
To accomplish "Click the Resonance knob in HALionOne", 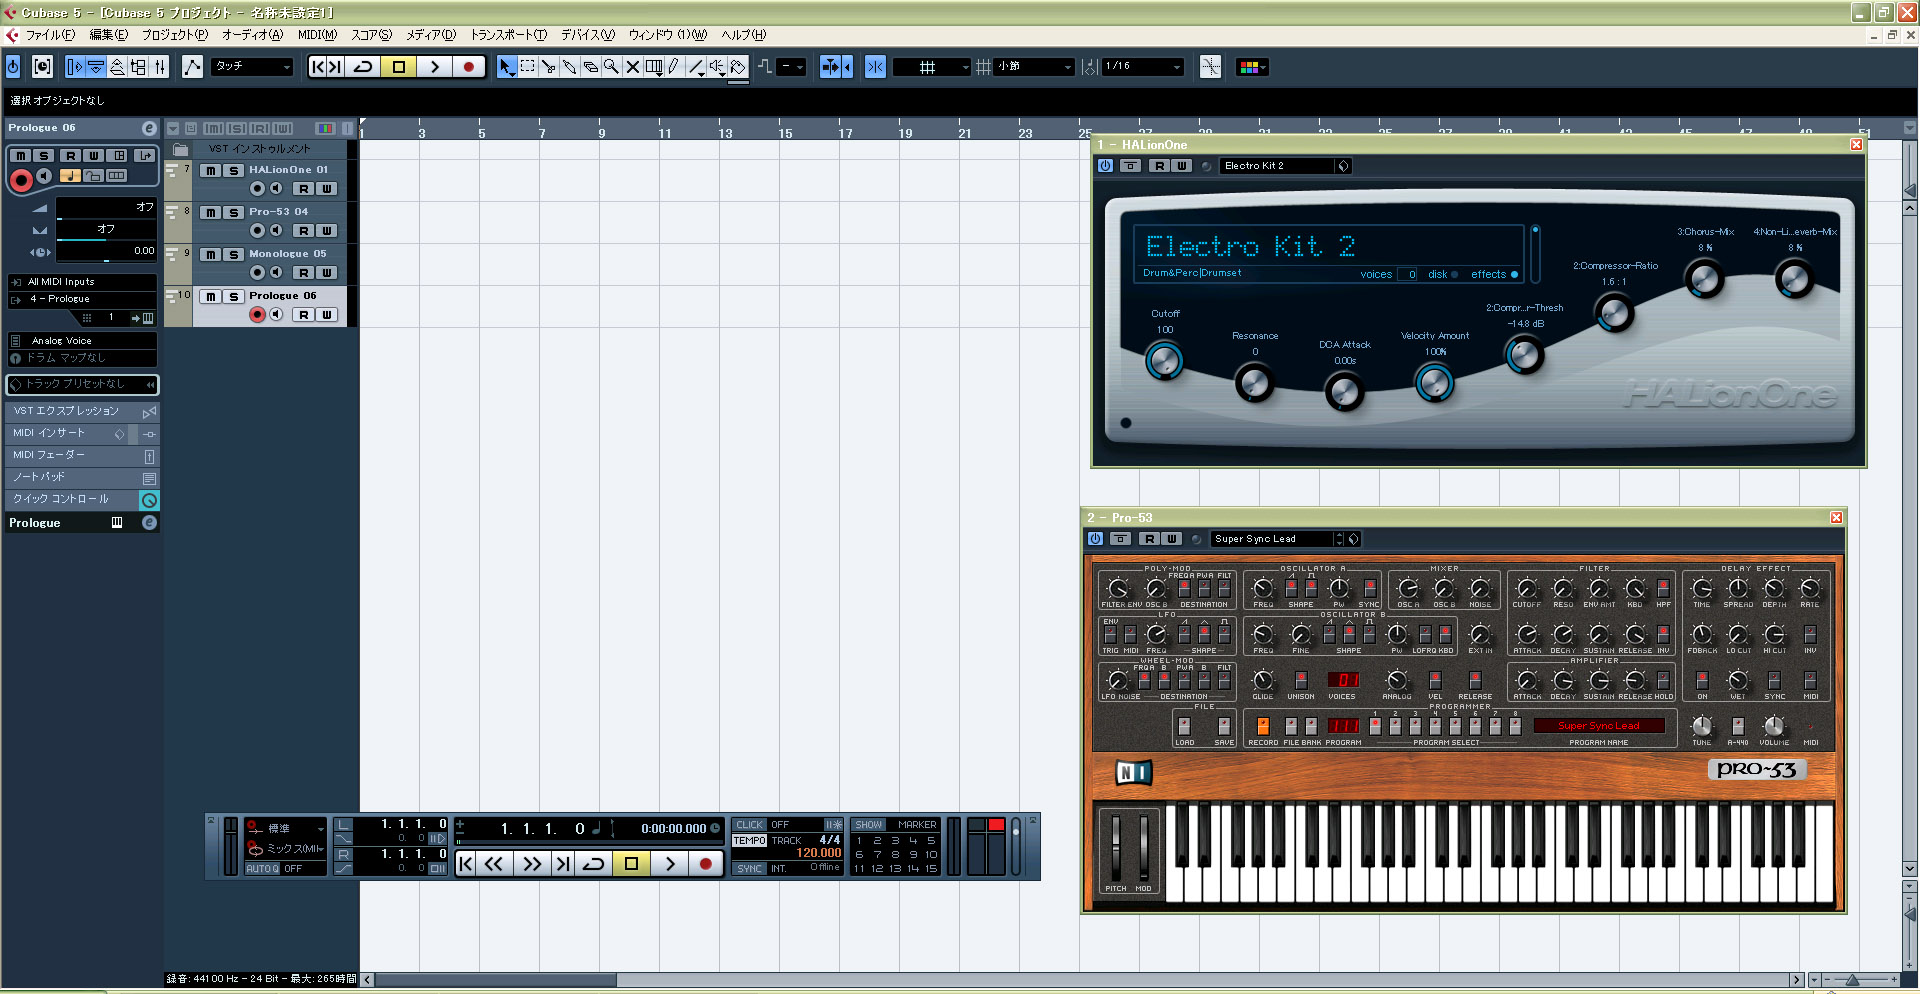I will 1254,382.
